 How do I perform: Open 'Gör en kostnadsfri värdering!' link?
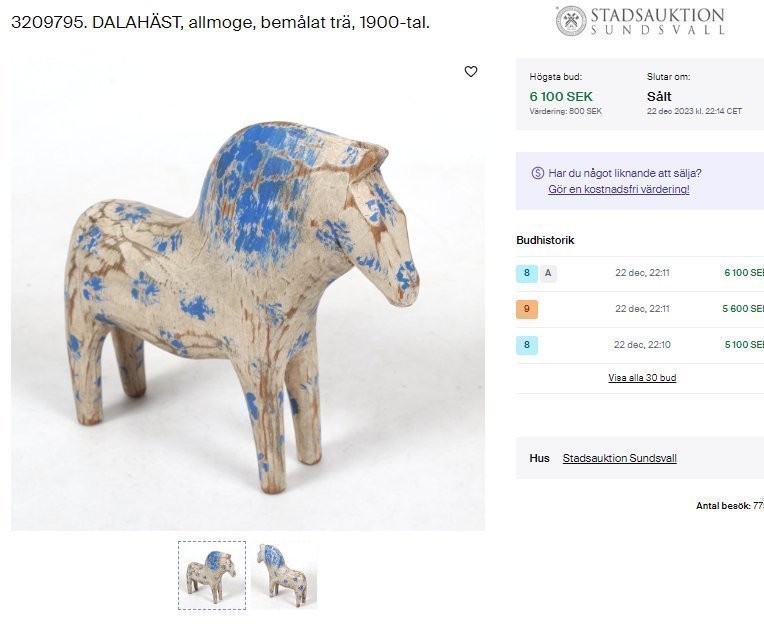pyautogui.click(x=619, y=189)
